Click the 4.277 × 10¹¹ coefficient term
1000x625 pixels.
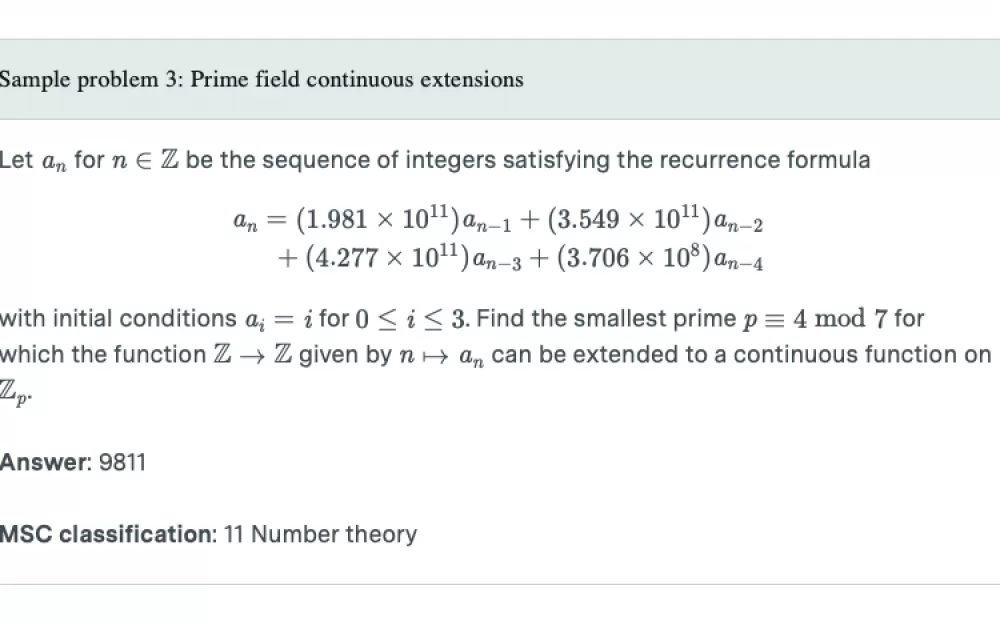coord(387,258)
